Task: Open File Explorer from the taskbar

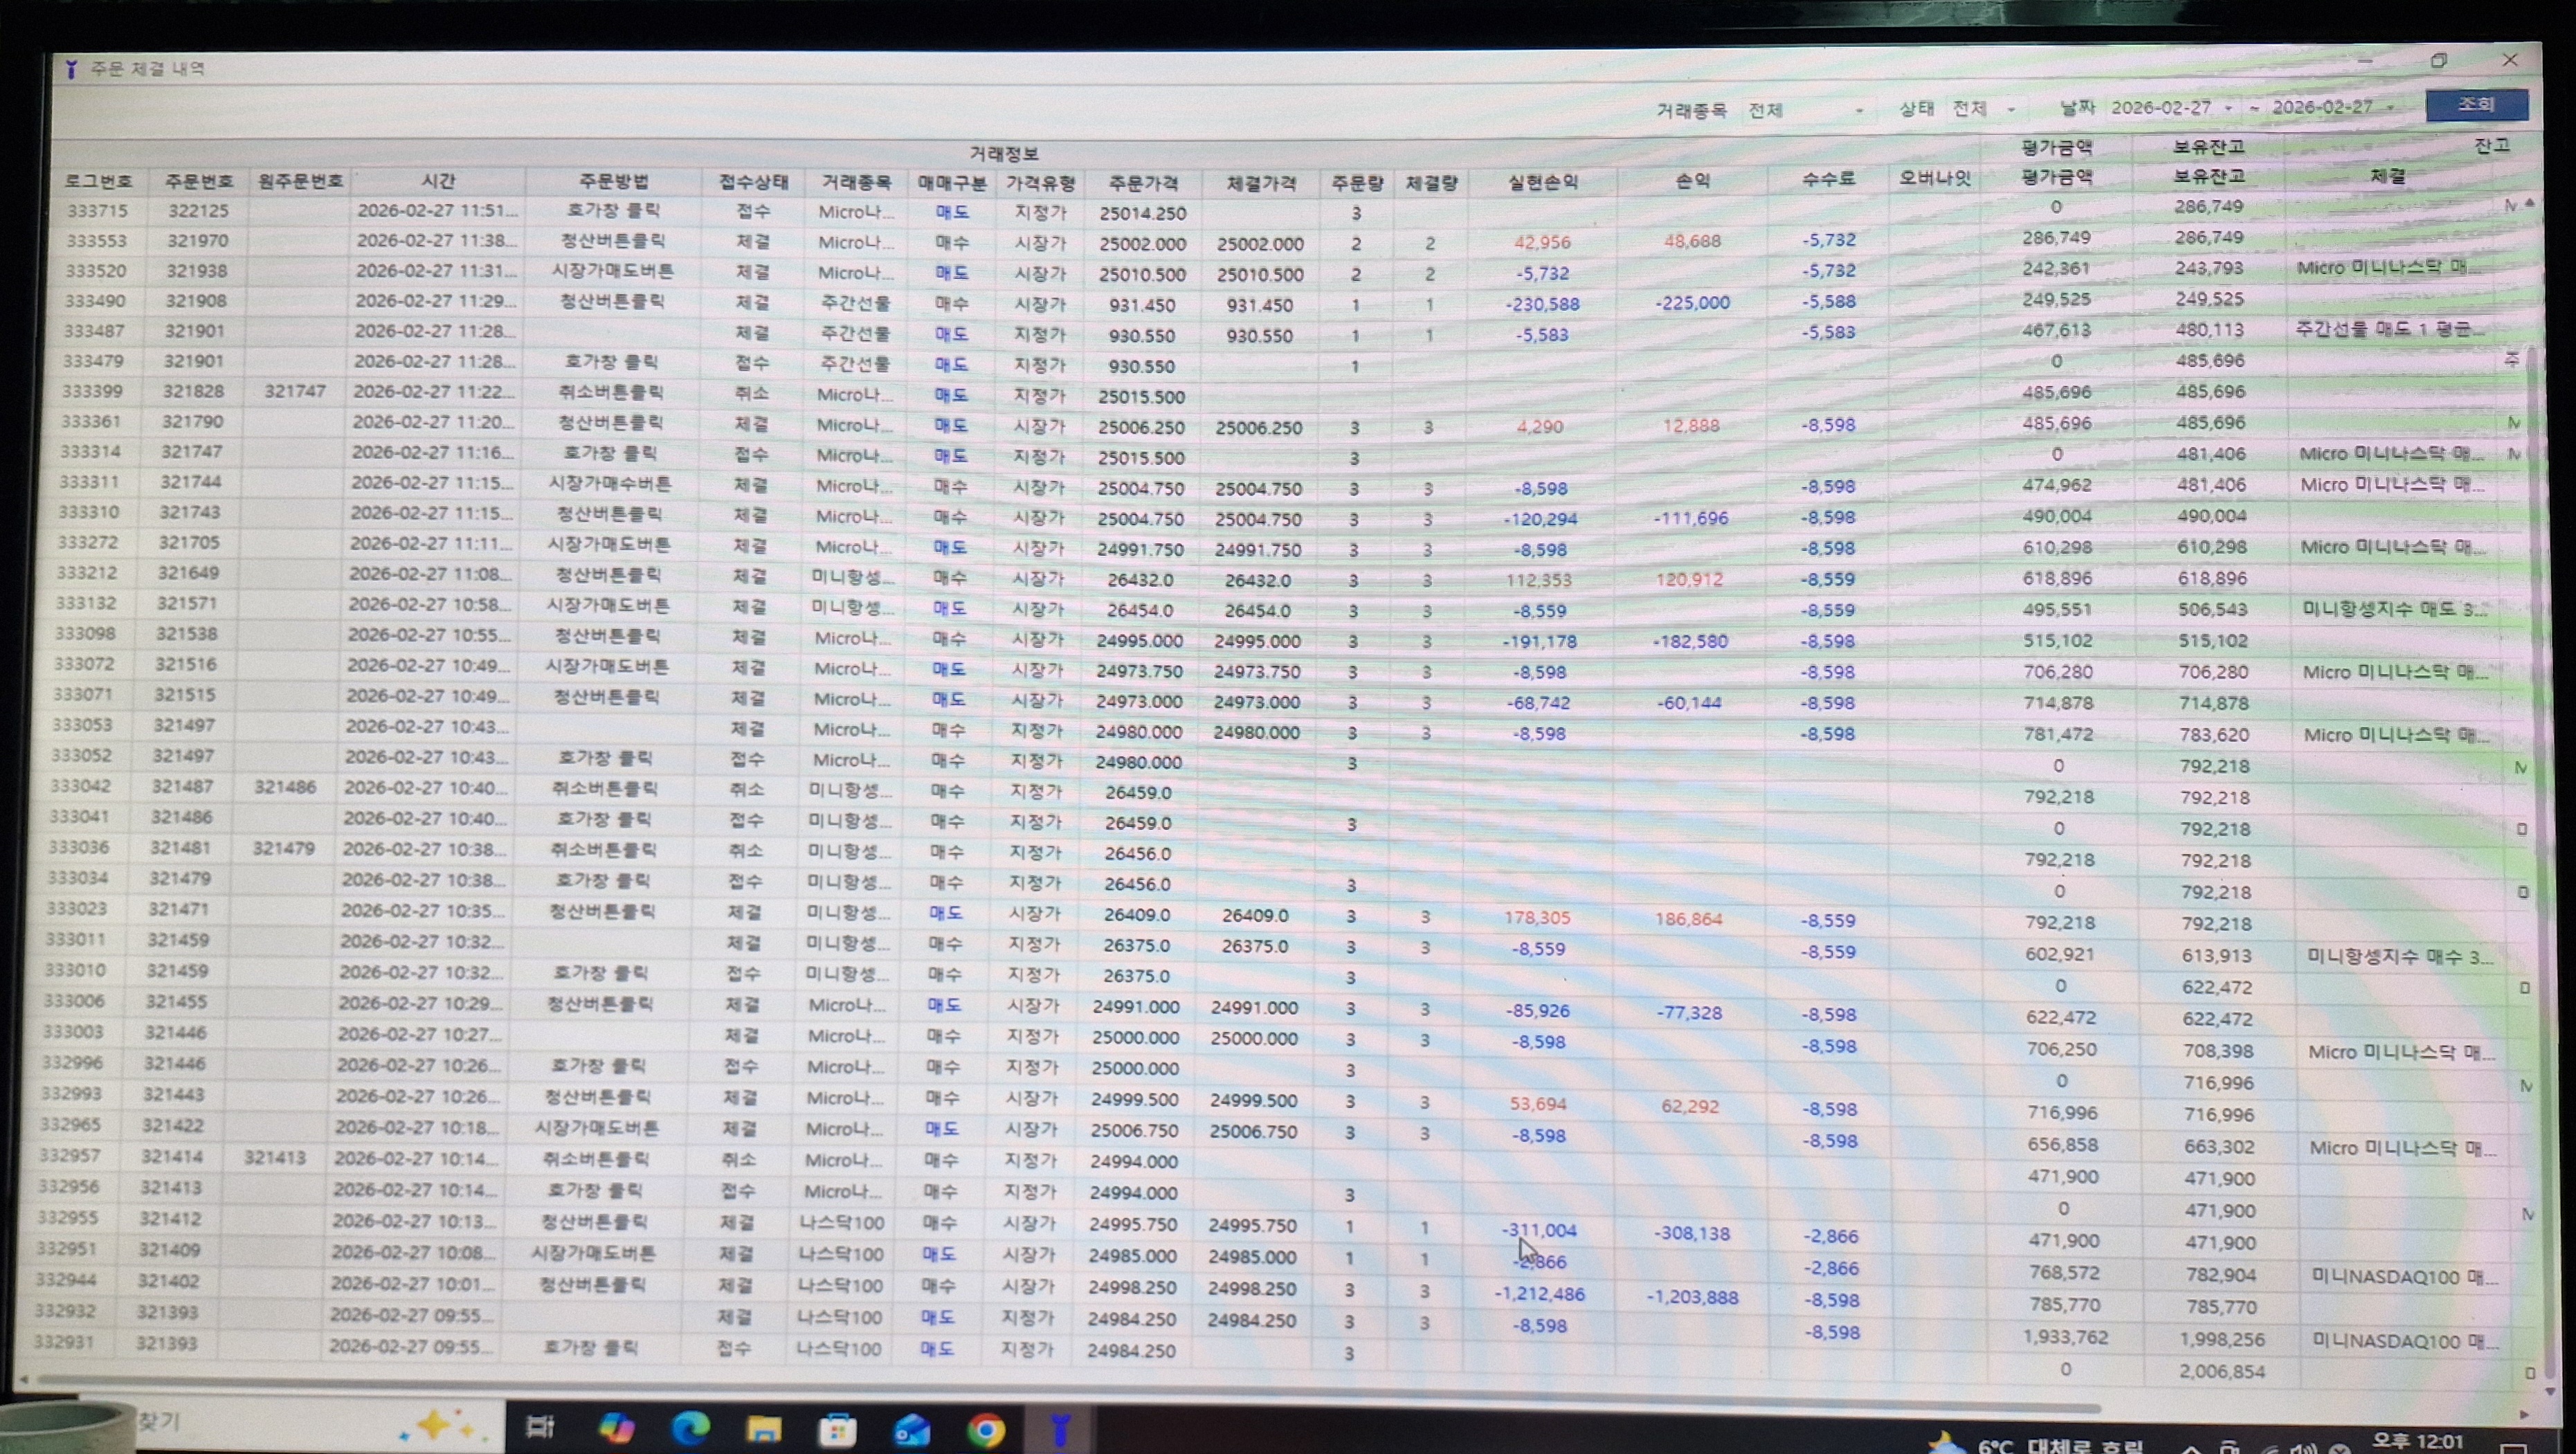Action: tap(764, 1429)
